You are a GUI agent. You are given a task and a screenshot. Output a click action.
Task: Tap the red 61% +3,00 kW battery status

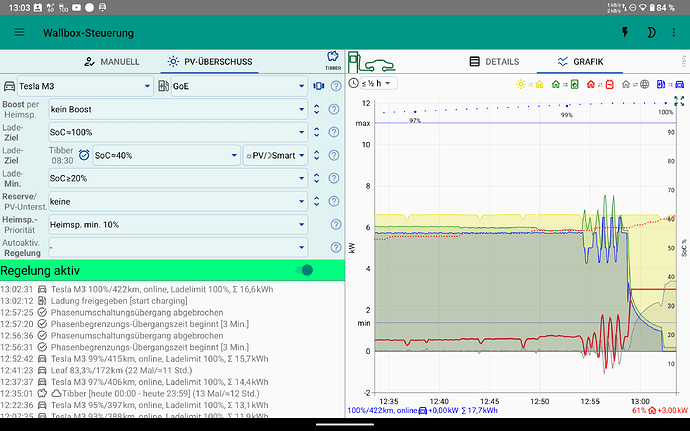click(660, 410)
